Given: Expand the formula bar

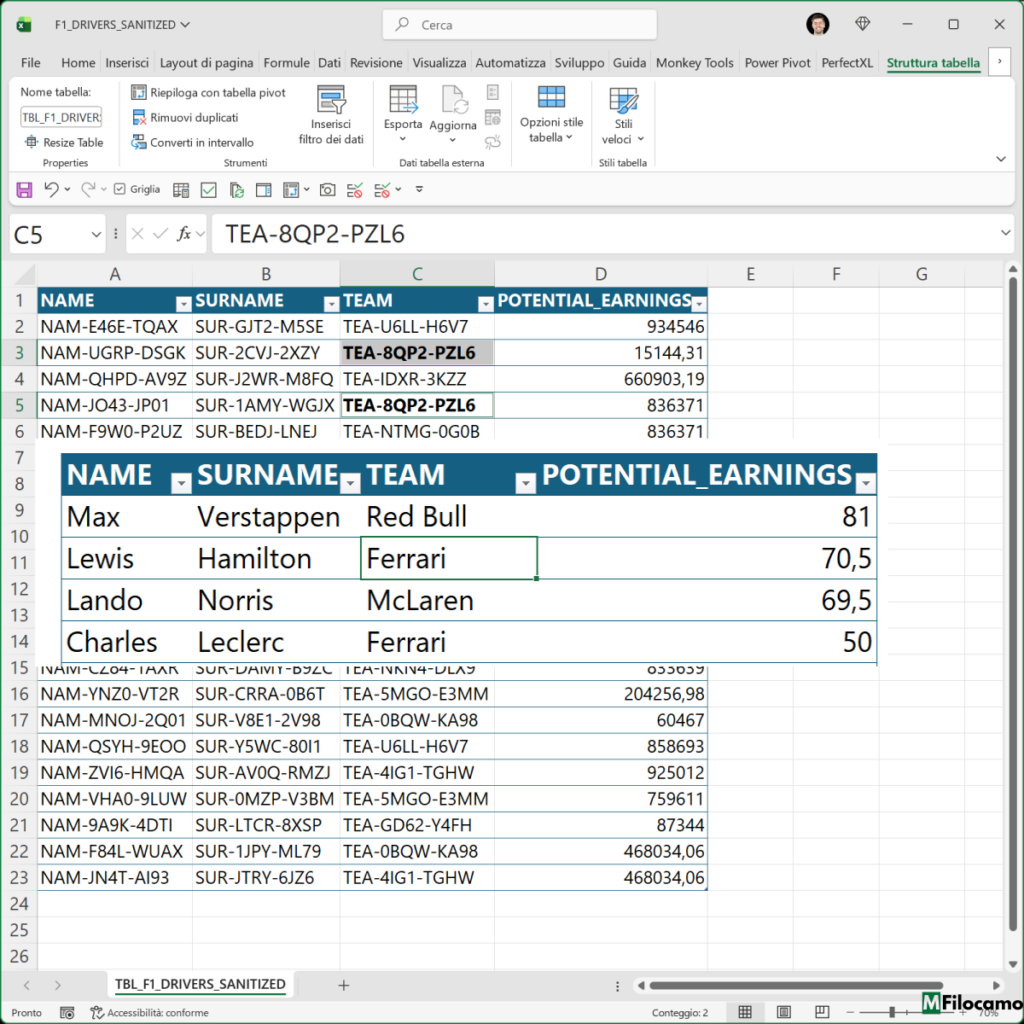Looking at the screenshot, I should [1005, 233].
